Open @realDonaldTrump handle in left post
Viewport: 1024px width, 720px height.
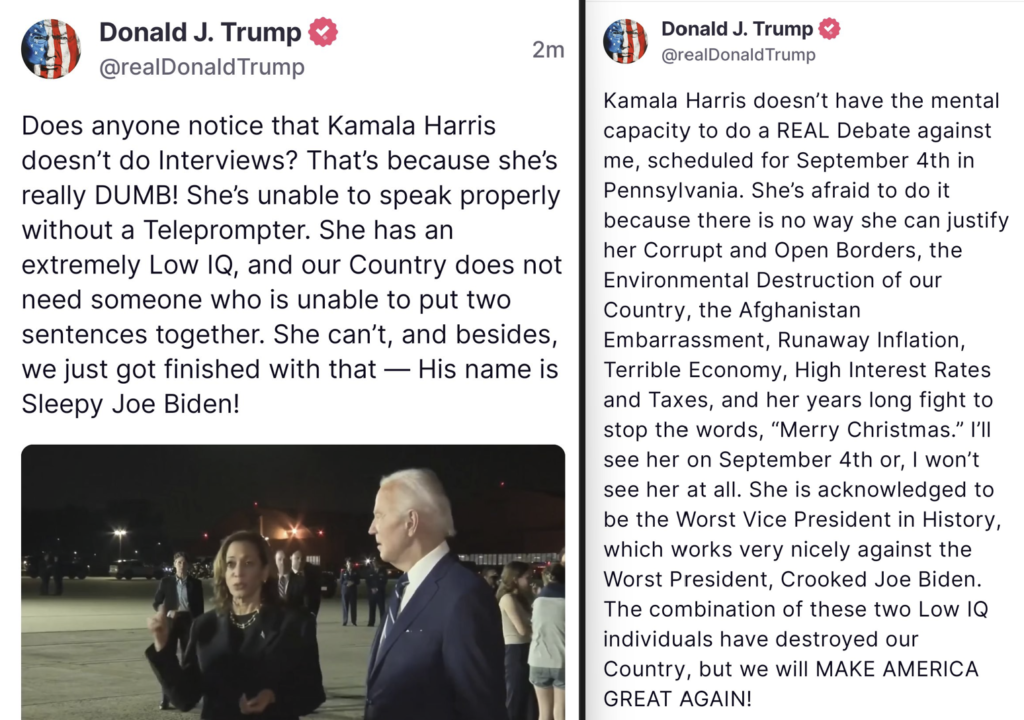click(201, 68)
